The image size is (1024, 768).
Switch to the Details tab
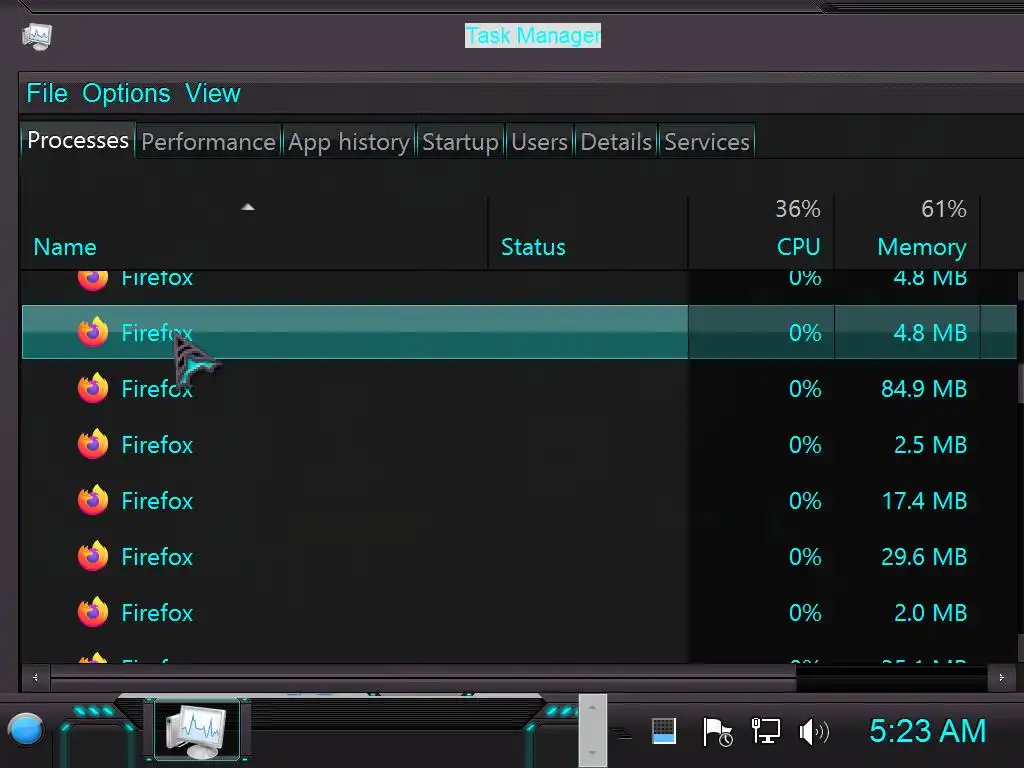click(616, 142)
